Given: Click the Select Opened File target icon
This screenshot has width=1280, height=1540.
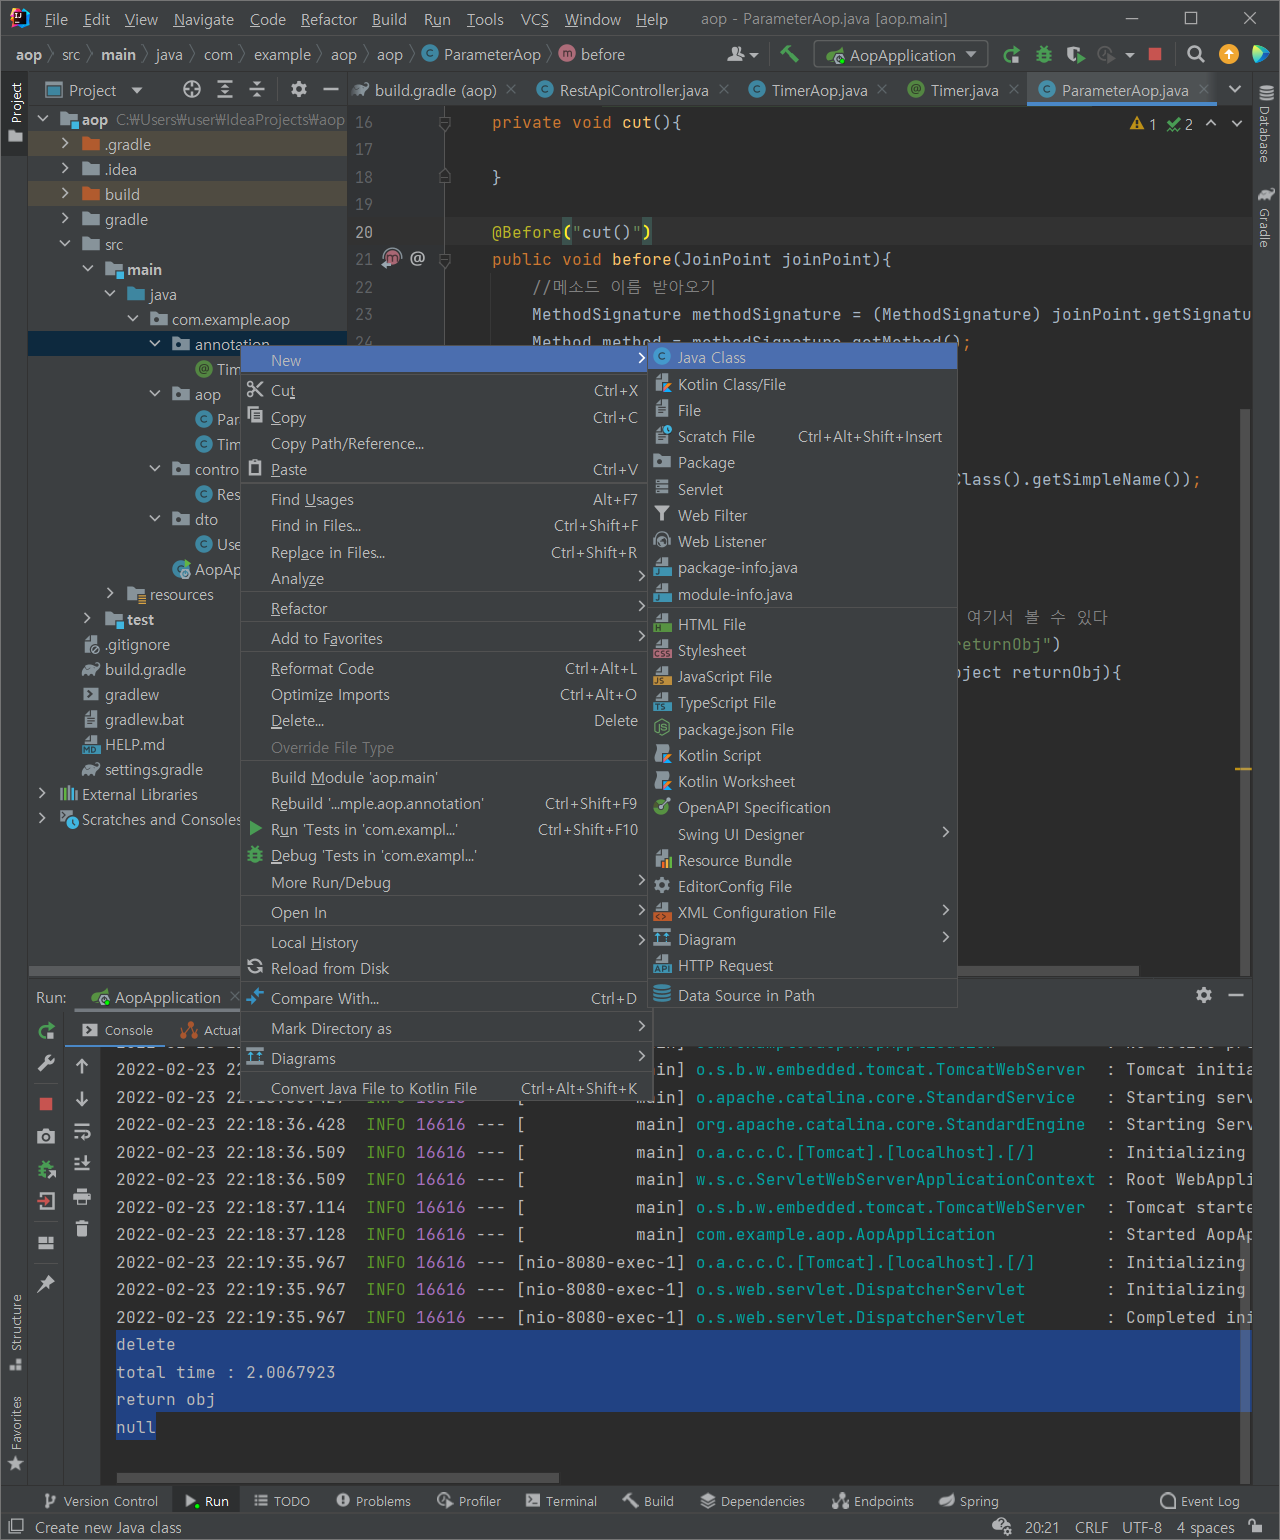Looking at the screenshot, I should 192,90.
